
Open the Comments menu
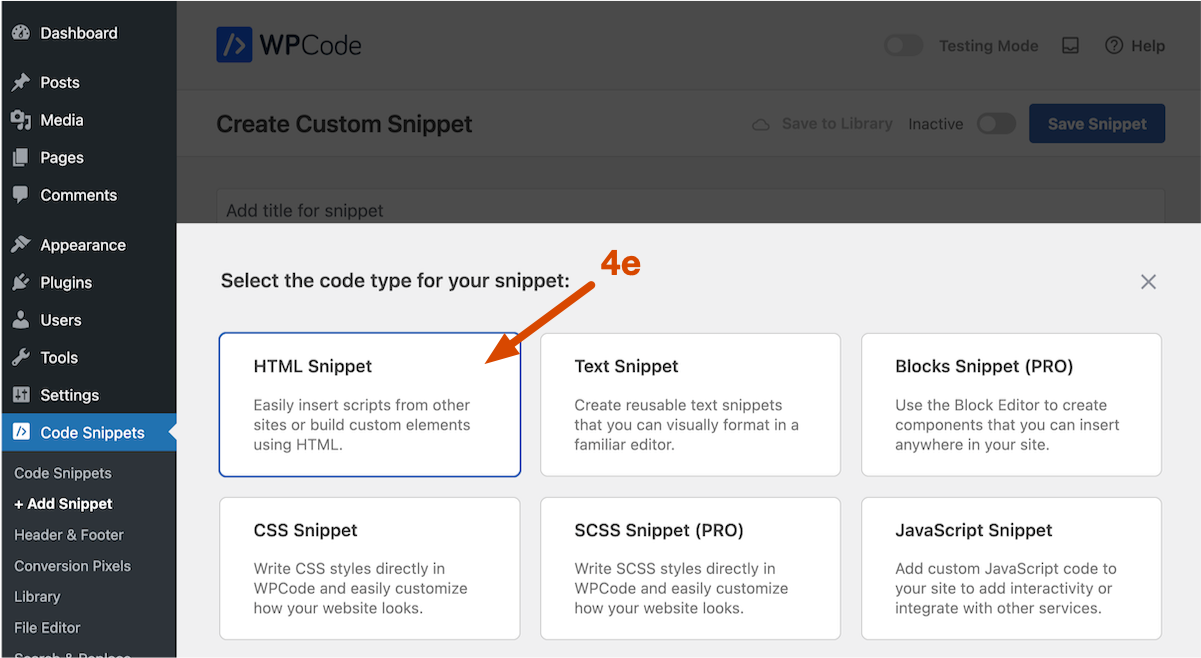tap(79, 195)
